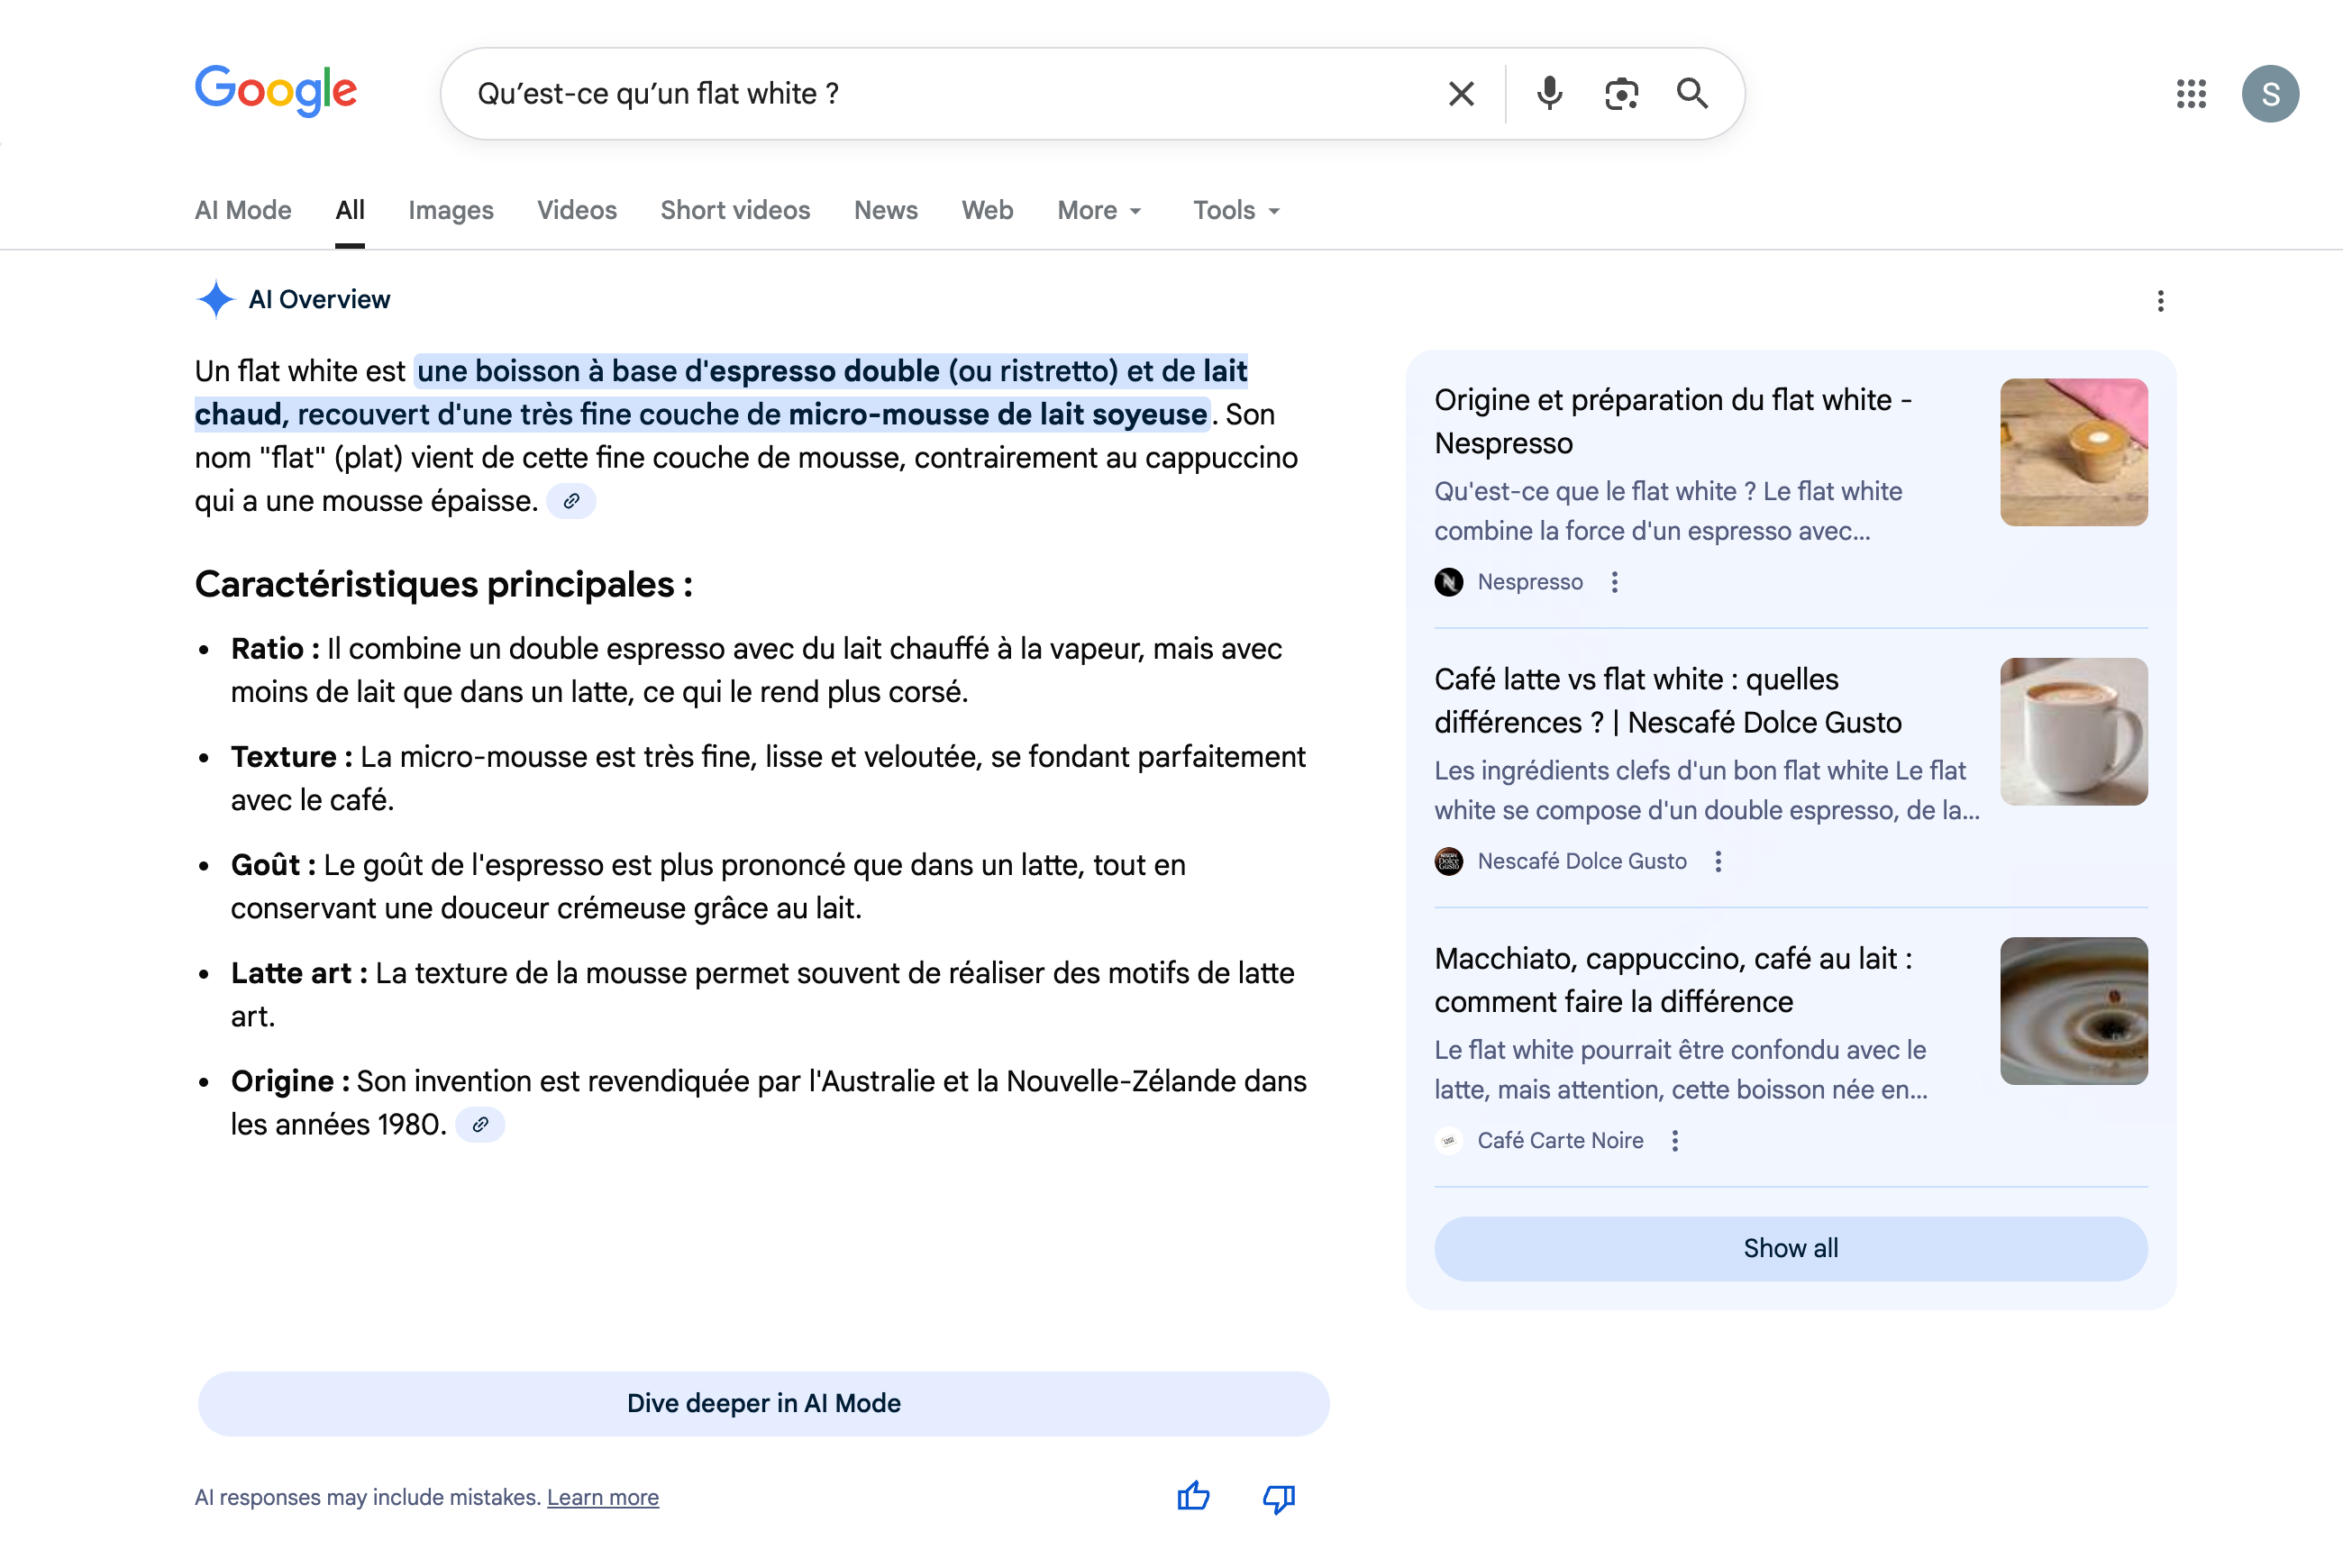The width and height of the screenshot is (2343, 1568).
Task: Open the Learn more link
Action: click(x=602, y=1497)
